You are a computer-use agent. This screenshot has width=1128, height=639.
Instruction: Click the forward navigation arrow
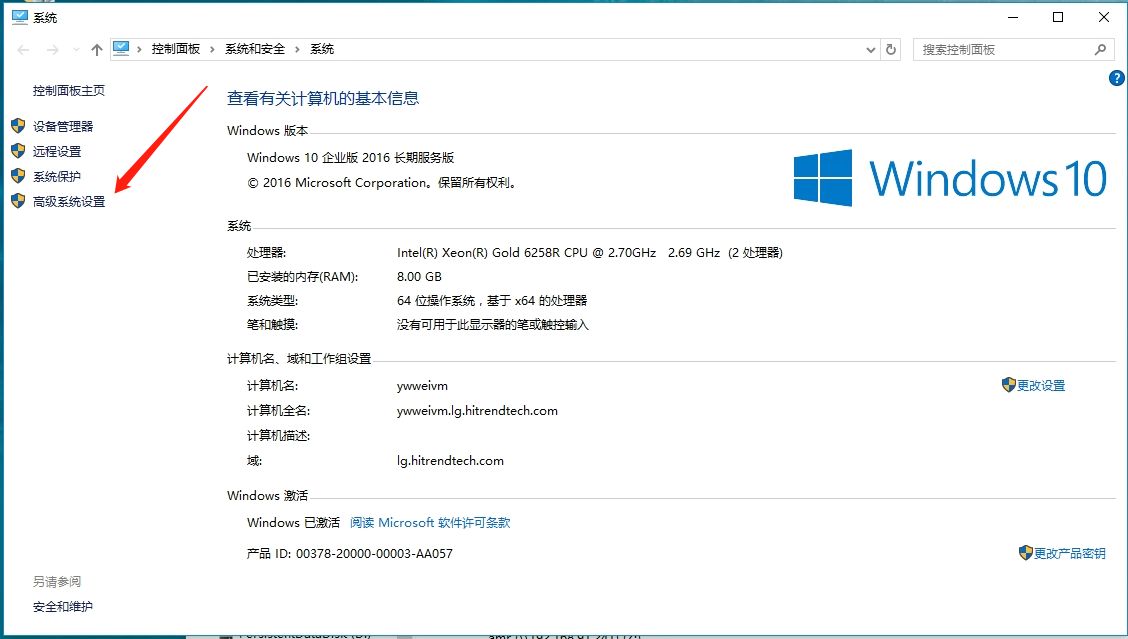[53, 50]
